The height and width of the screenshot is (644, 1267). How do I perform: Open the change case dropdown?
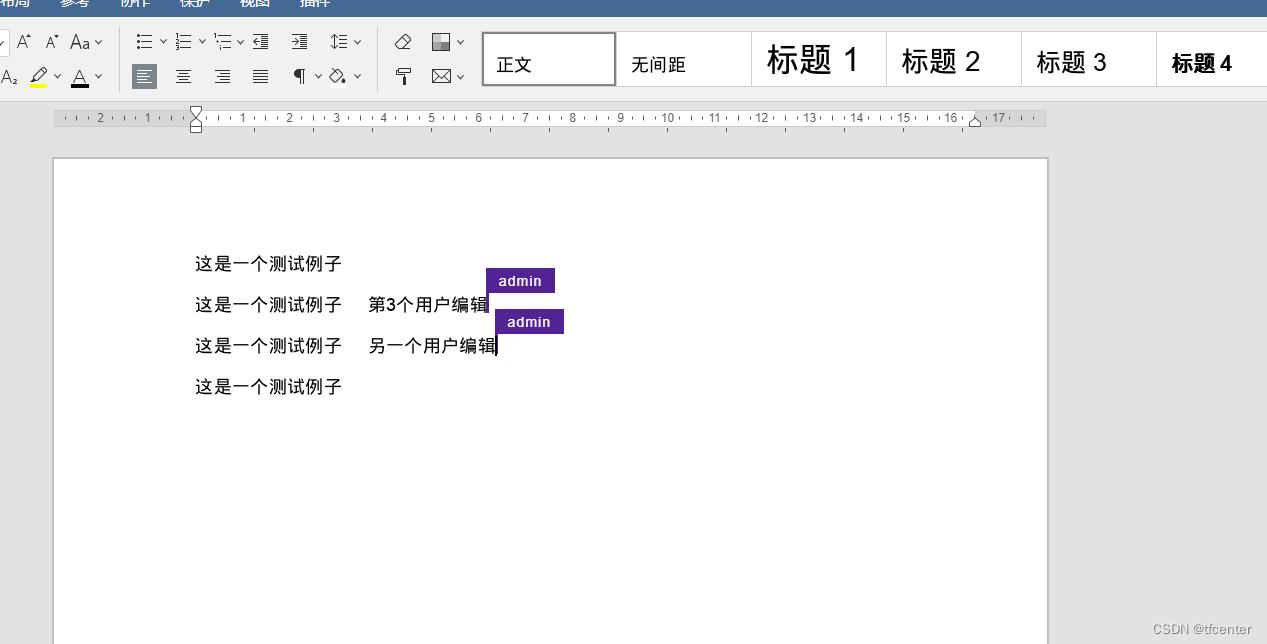(x=86, y=42)
